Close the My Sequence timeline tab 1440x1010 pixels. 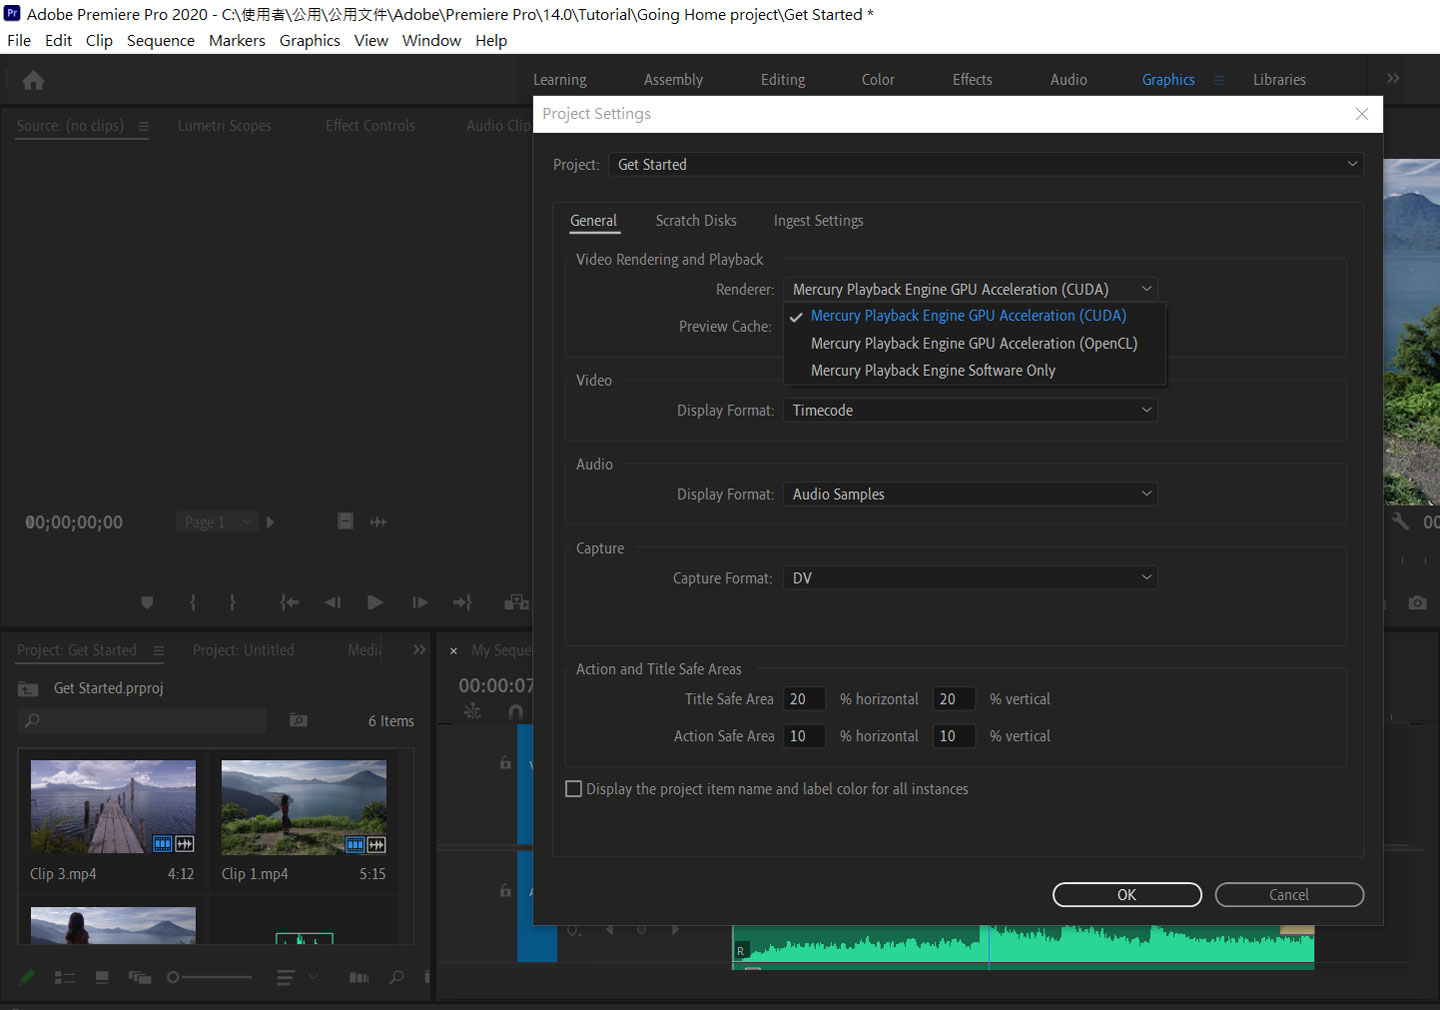[454, 651]
